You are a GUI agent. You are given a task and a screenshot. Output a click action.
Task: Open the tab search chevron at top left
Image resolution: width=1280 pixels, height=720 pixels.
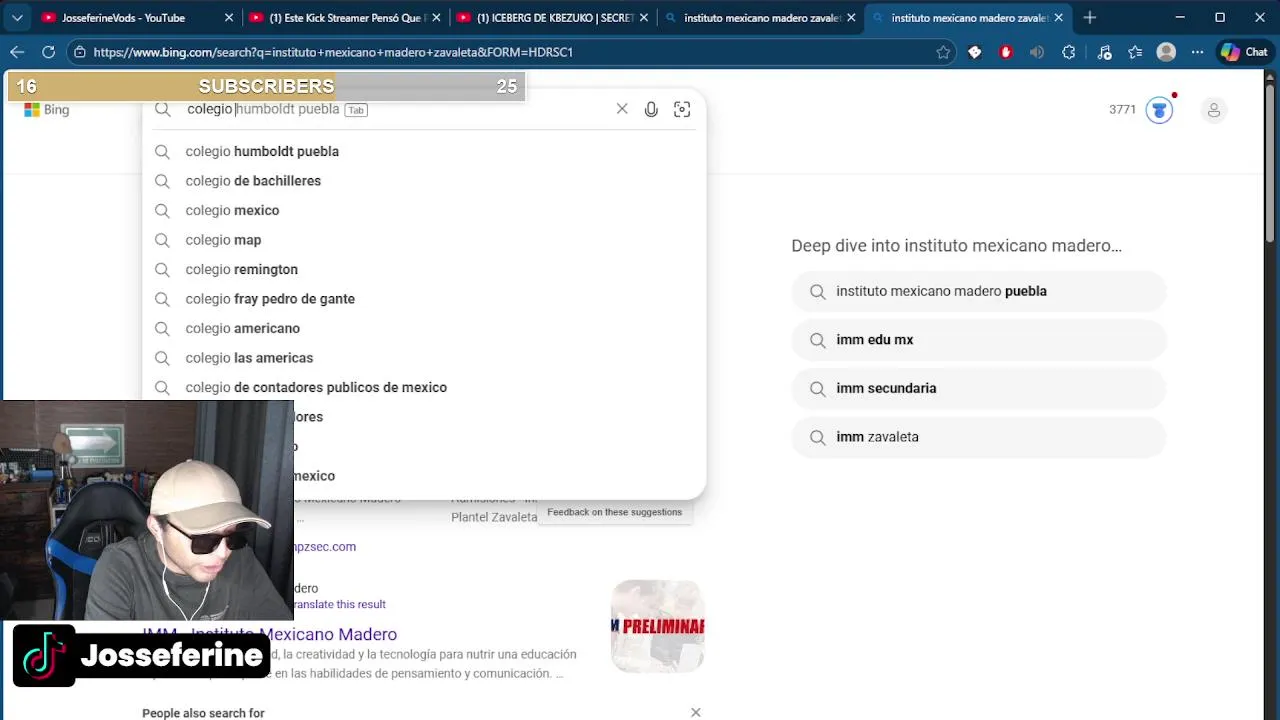[17, 18]
